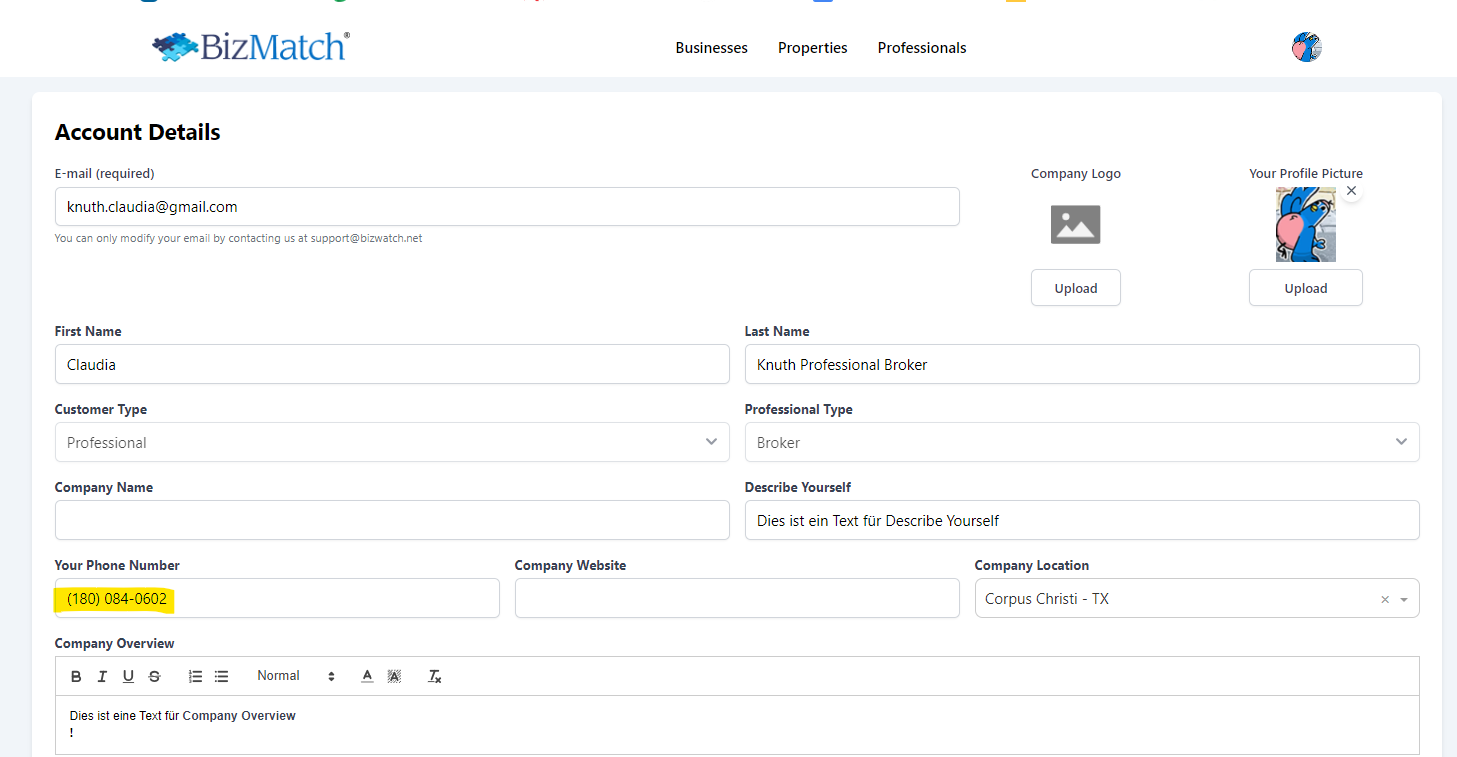Open the Normal text style selector

pos(295,676)
